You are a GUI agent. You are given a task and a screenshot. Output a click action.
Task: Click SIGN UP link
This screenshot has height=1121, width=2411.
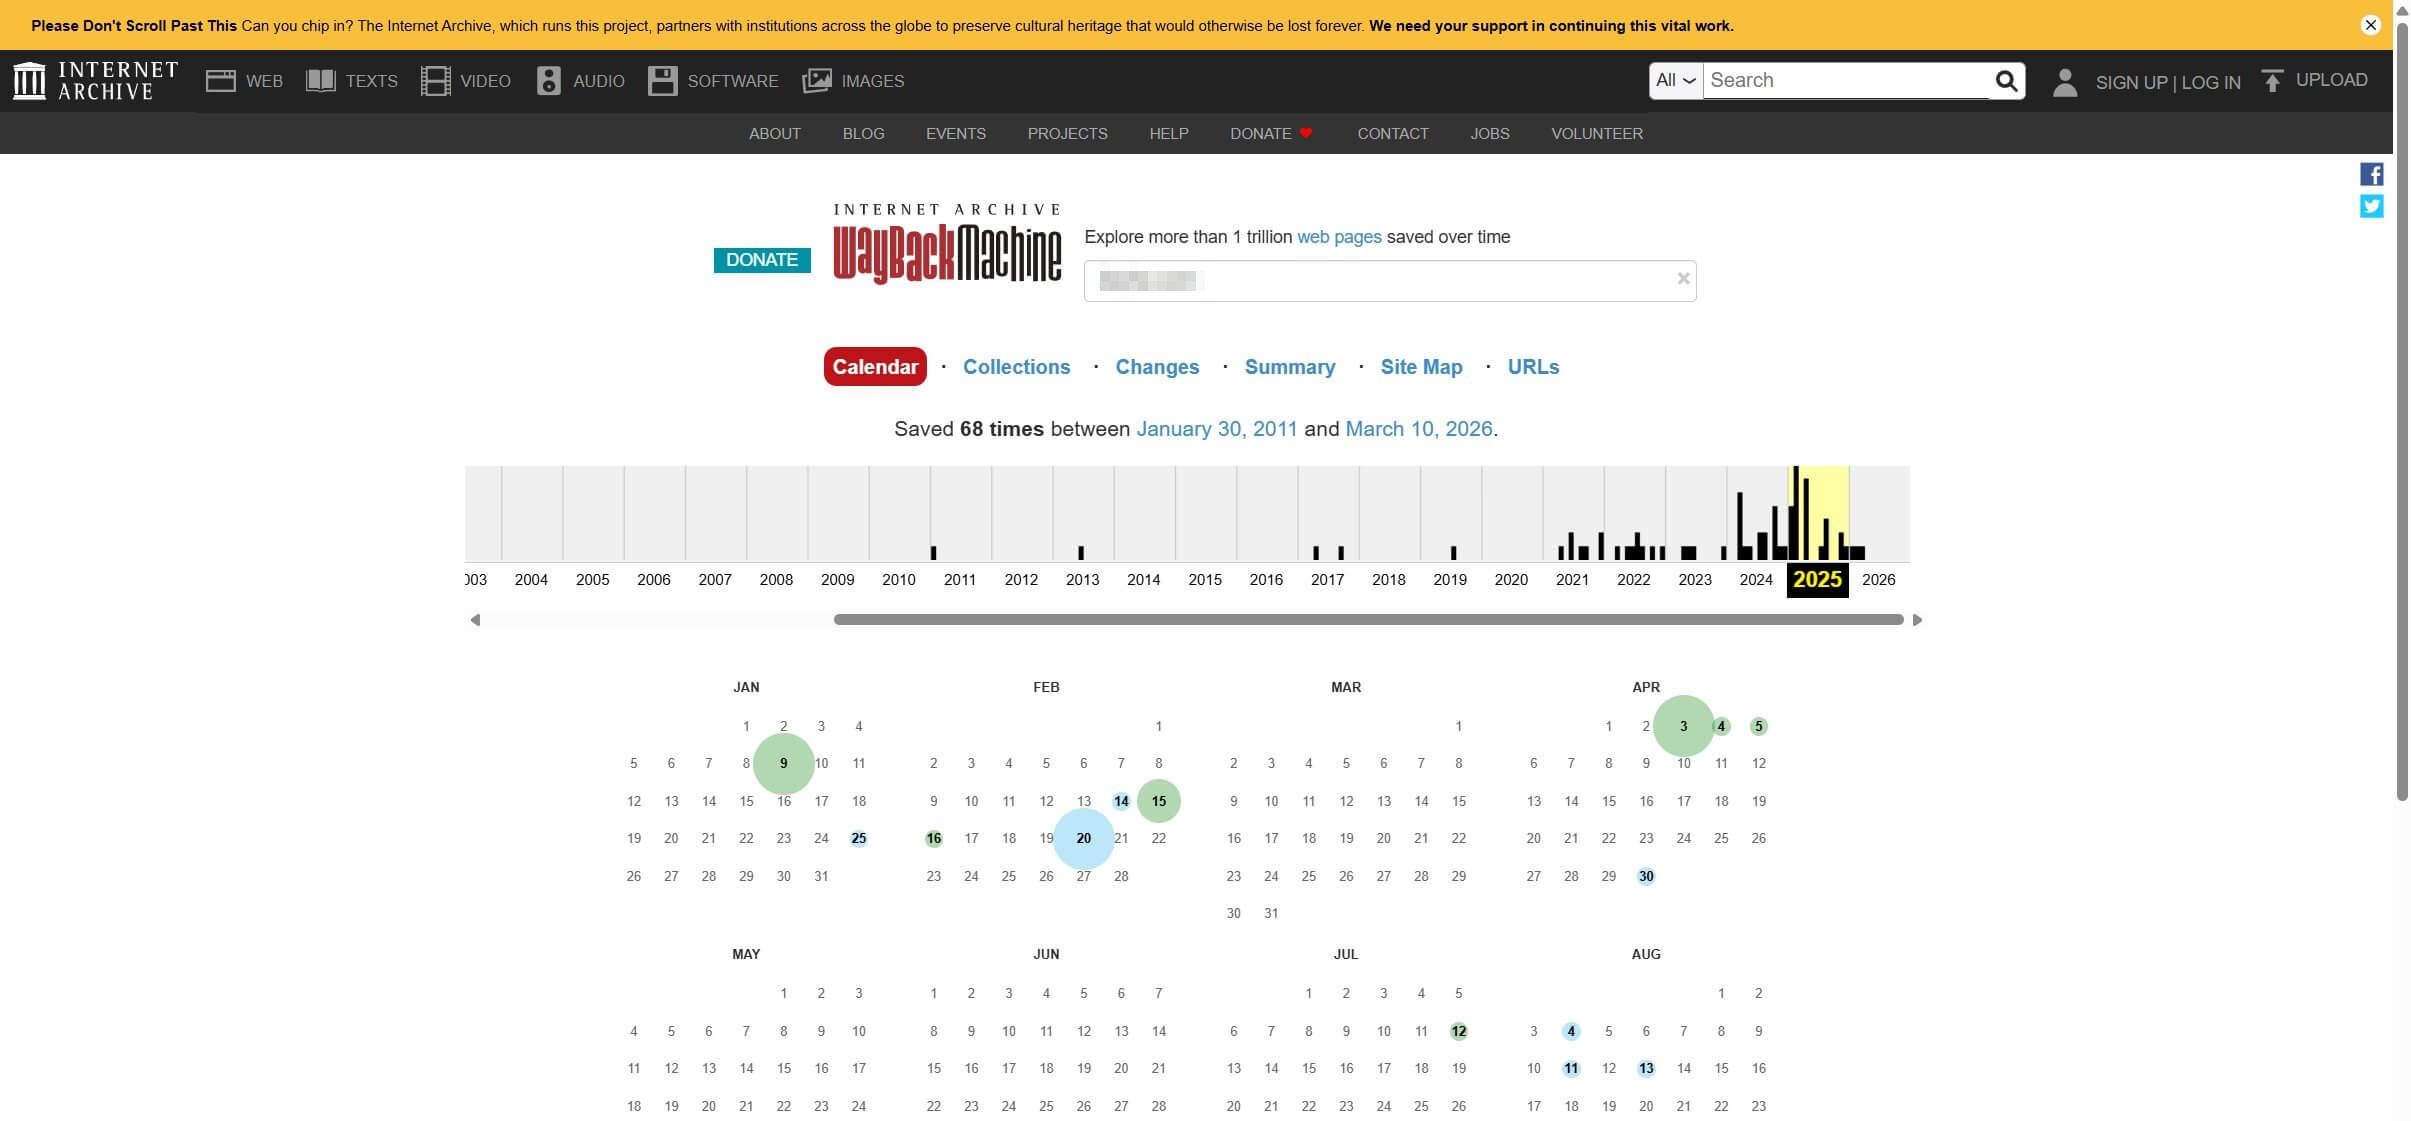pos(2131,83)
